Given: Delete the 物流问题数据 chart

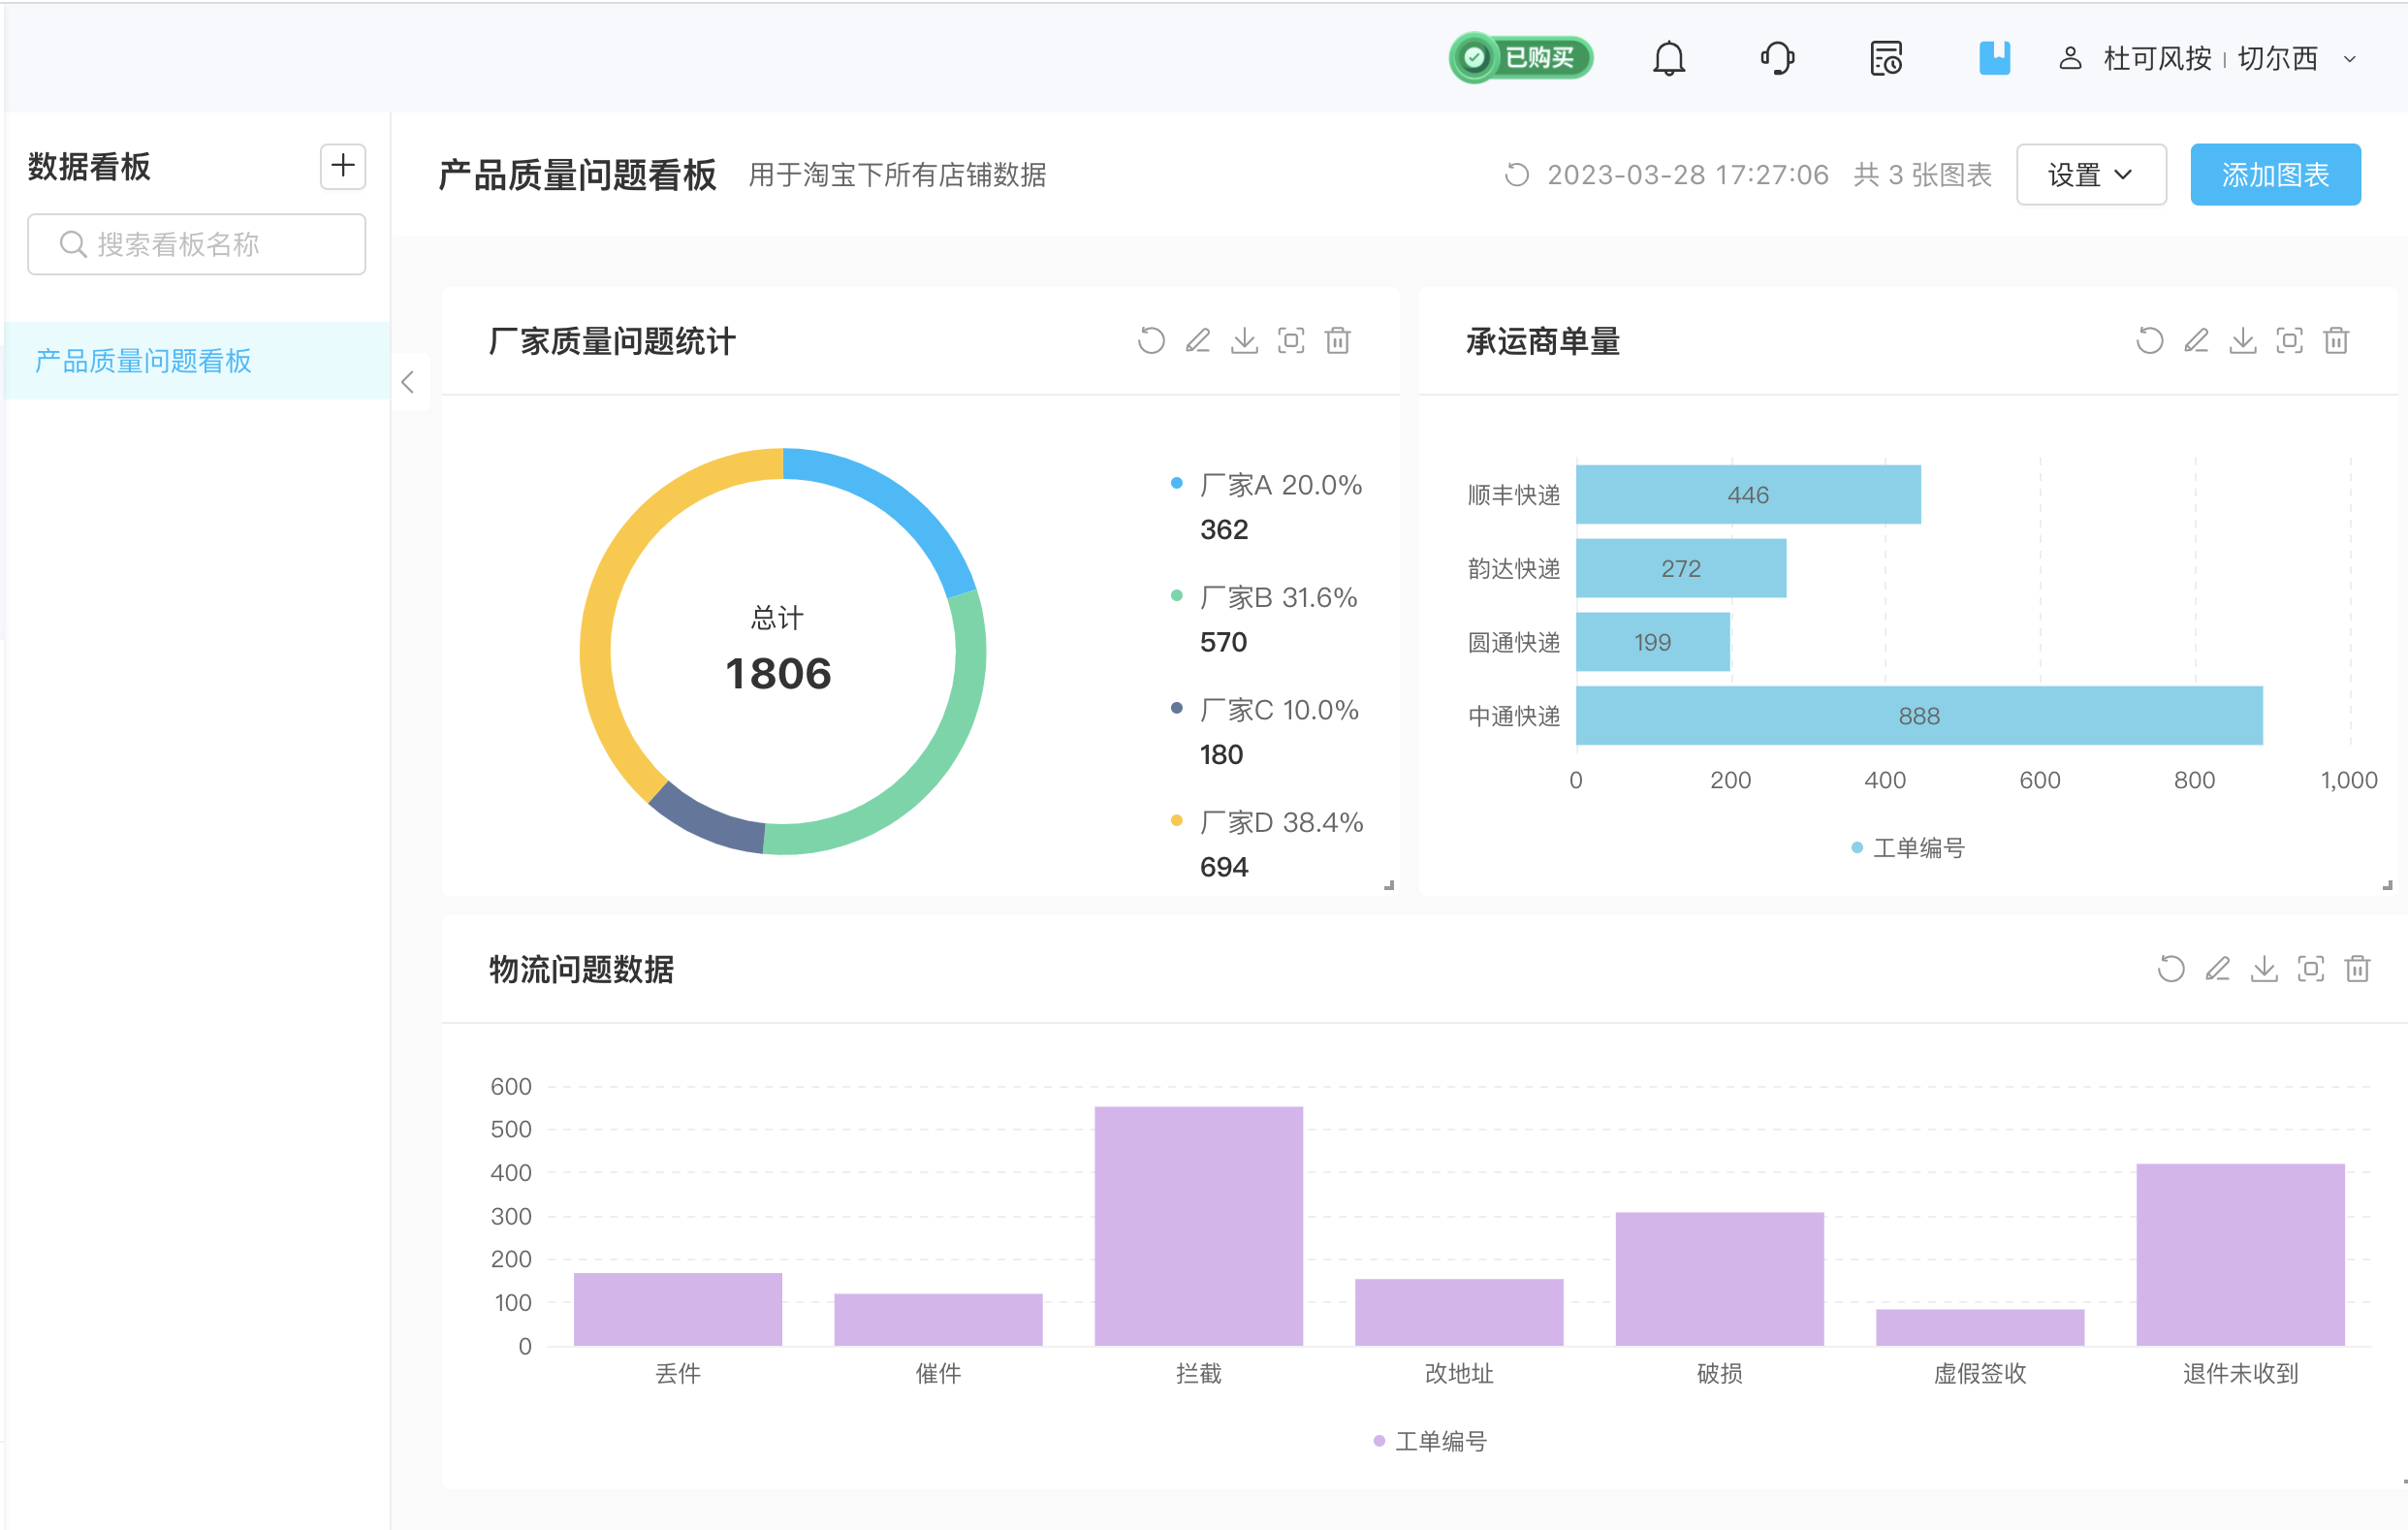Looking at the screenshot, I should point(2358,969).
